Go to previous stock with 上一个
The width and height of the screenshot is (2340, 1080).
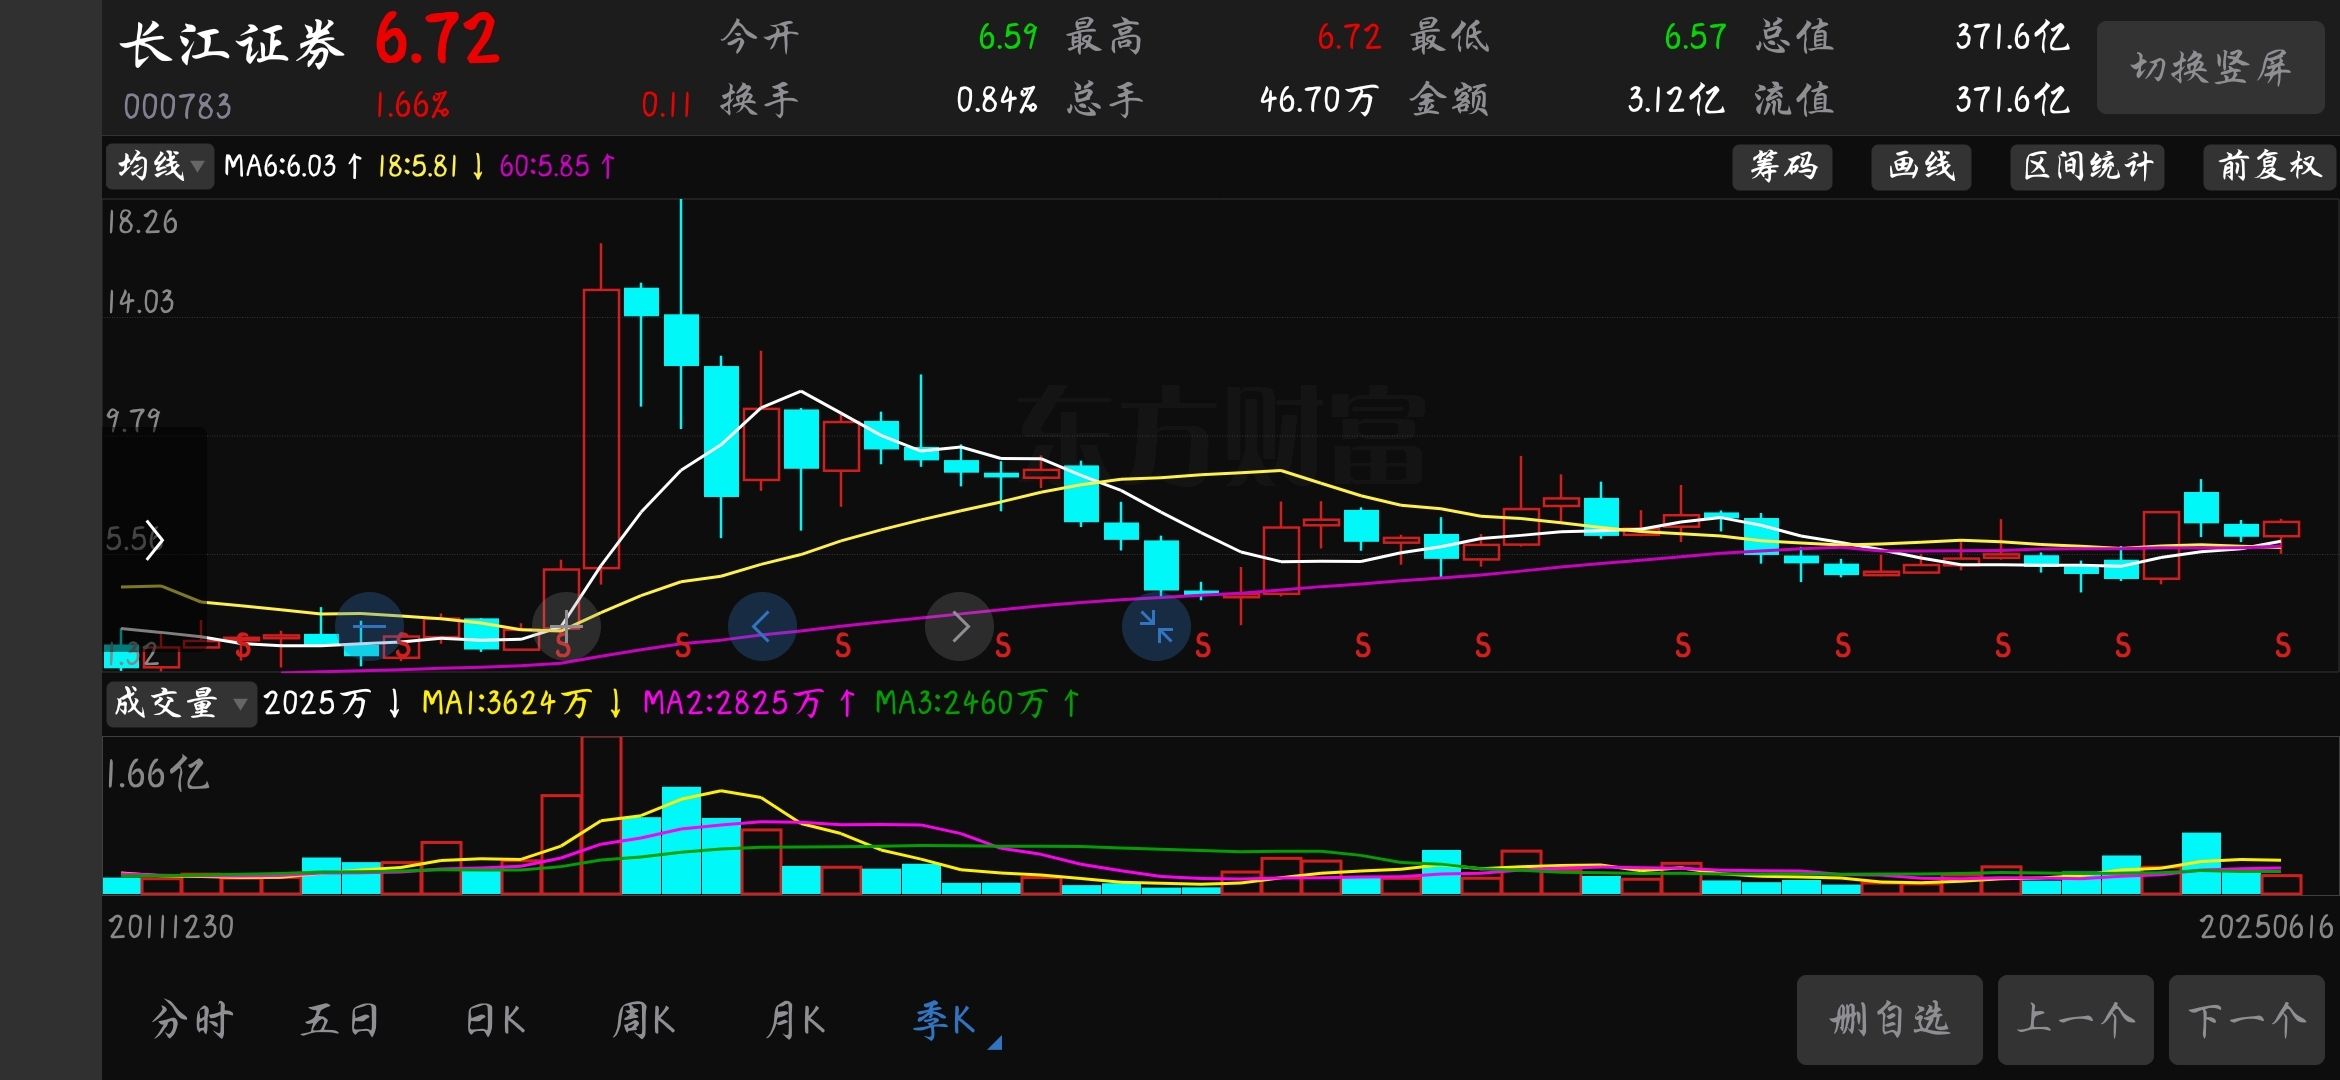click(2075, 1020)
